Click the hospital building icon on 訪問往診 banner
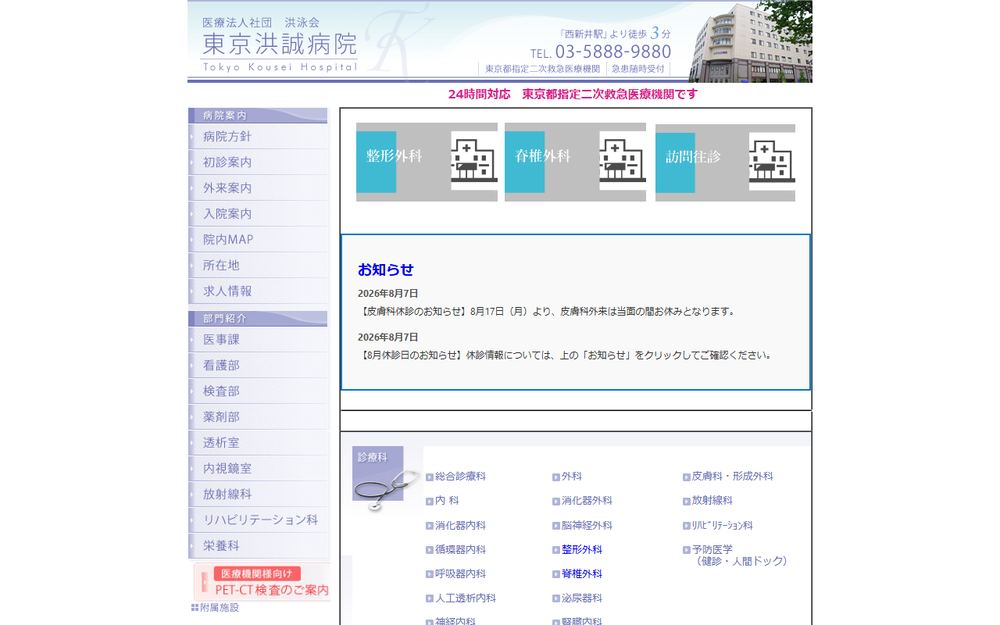This screenshot has width=1000, height=625. [772, 162]
